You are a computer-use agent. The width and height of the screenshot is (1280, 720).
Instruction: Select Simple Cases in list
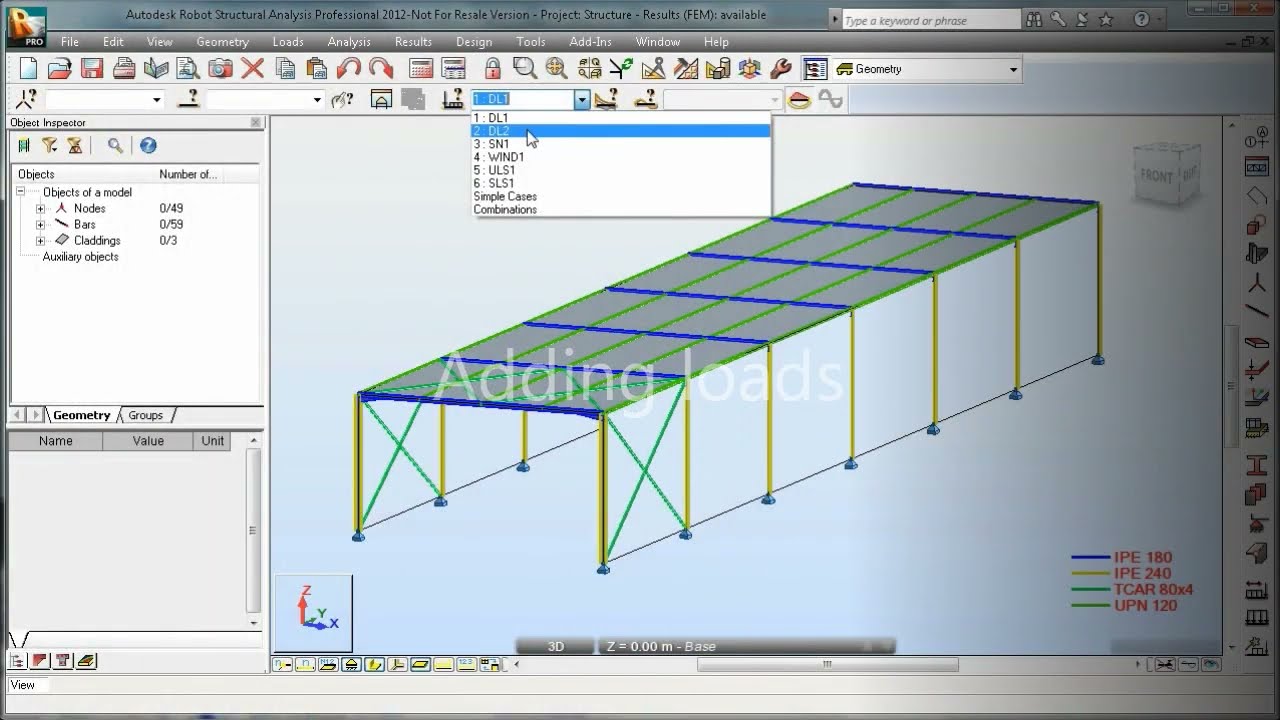click(621, 196)
